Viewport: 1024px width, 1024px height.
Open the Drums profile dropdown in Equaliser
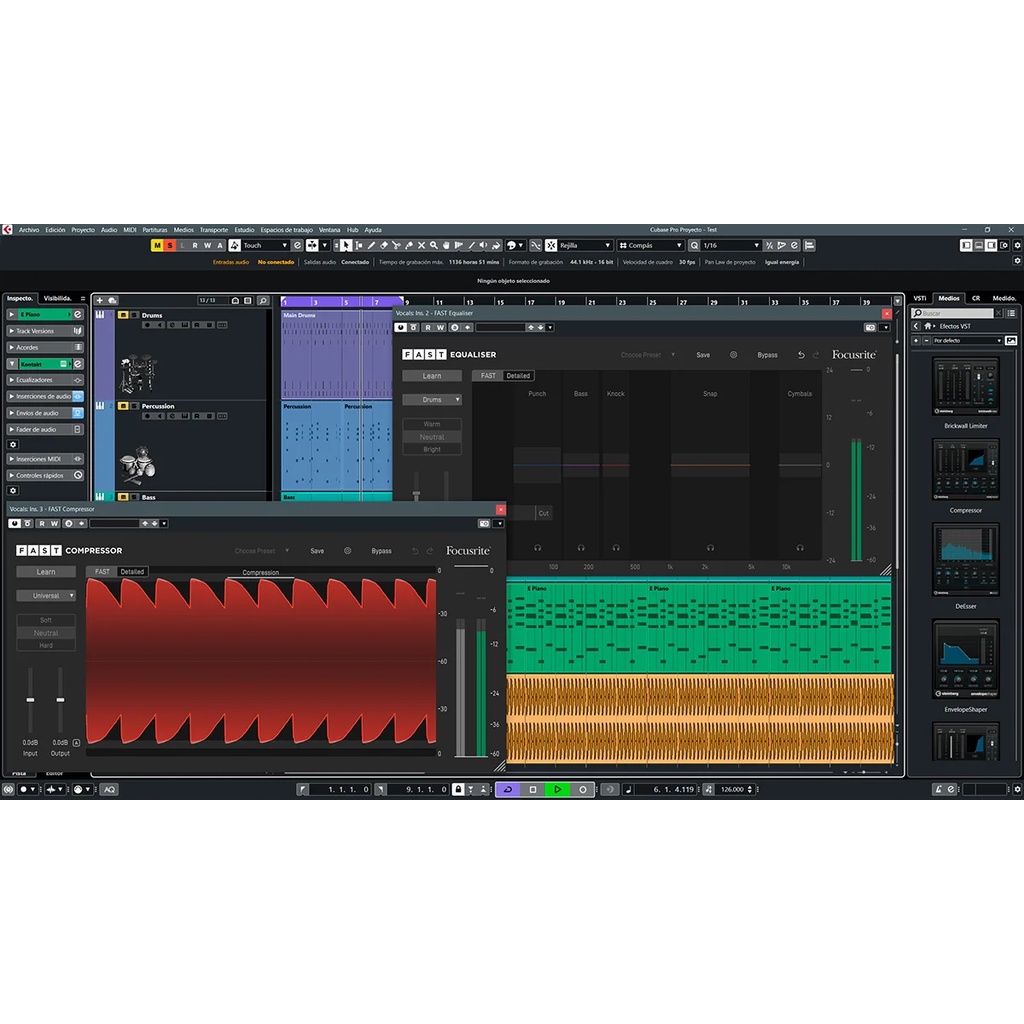[x=432, y=400]
